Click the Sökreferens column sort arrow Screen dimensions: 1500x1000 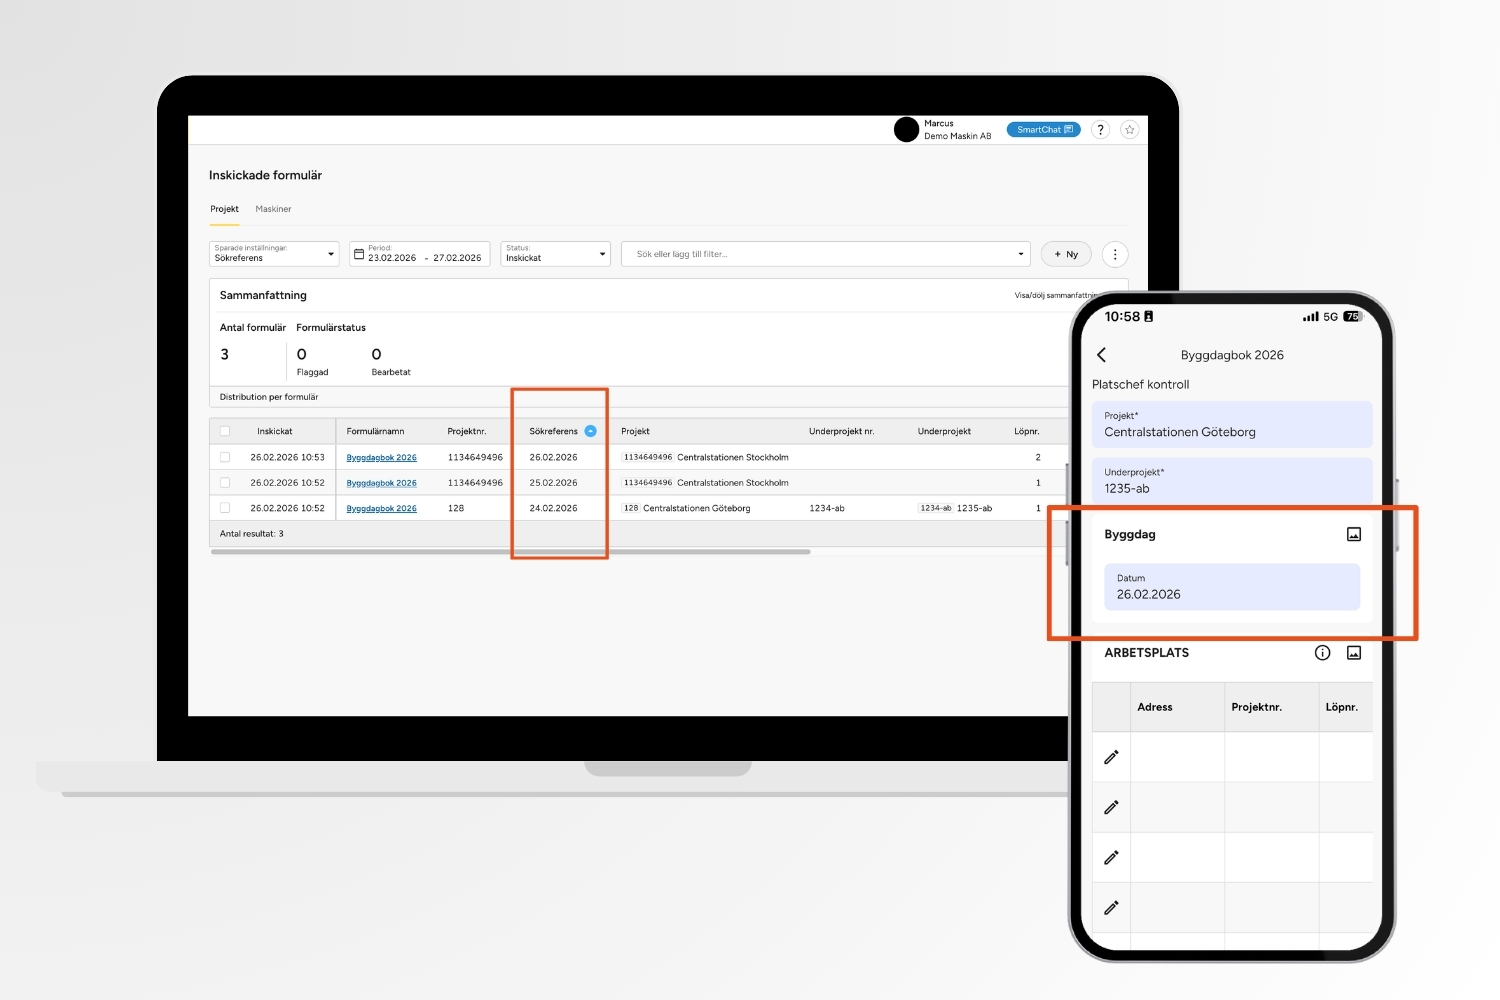(x=590, y=431)
